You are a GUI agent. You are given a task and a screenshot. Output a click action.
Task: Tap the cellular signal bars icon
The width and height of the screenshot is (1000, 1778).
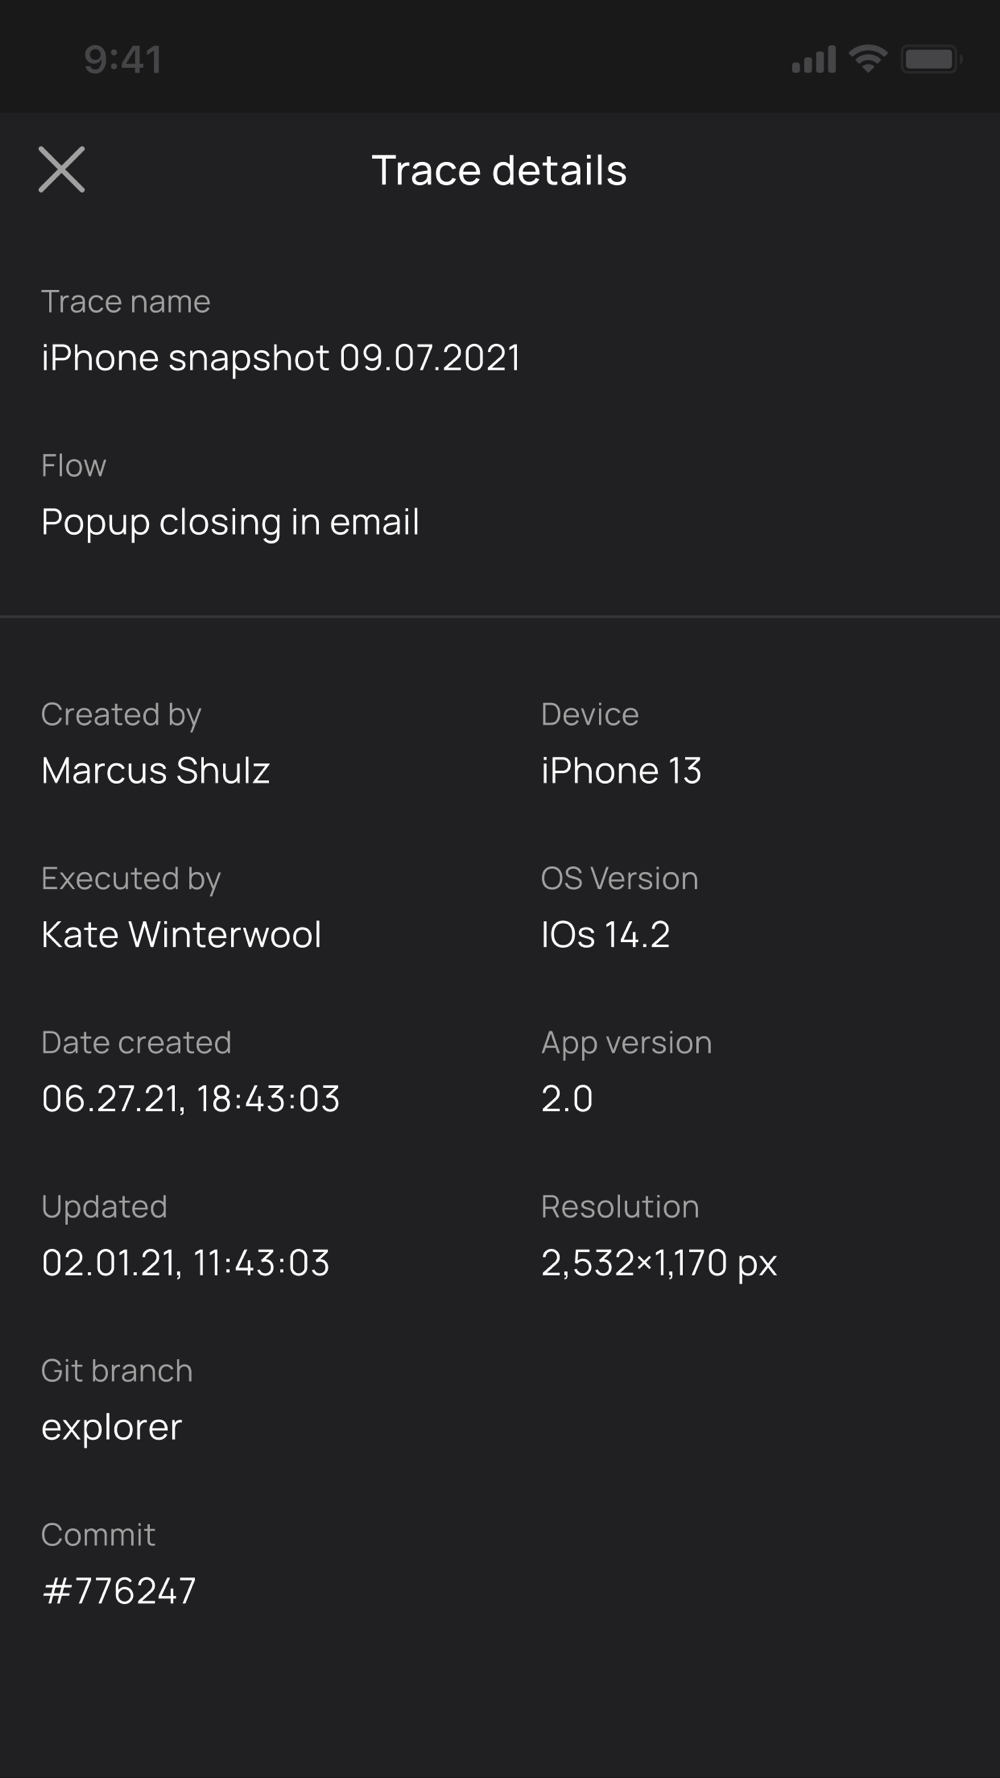[814, 60]
